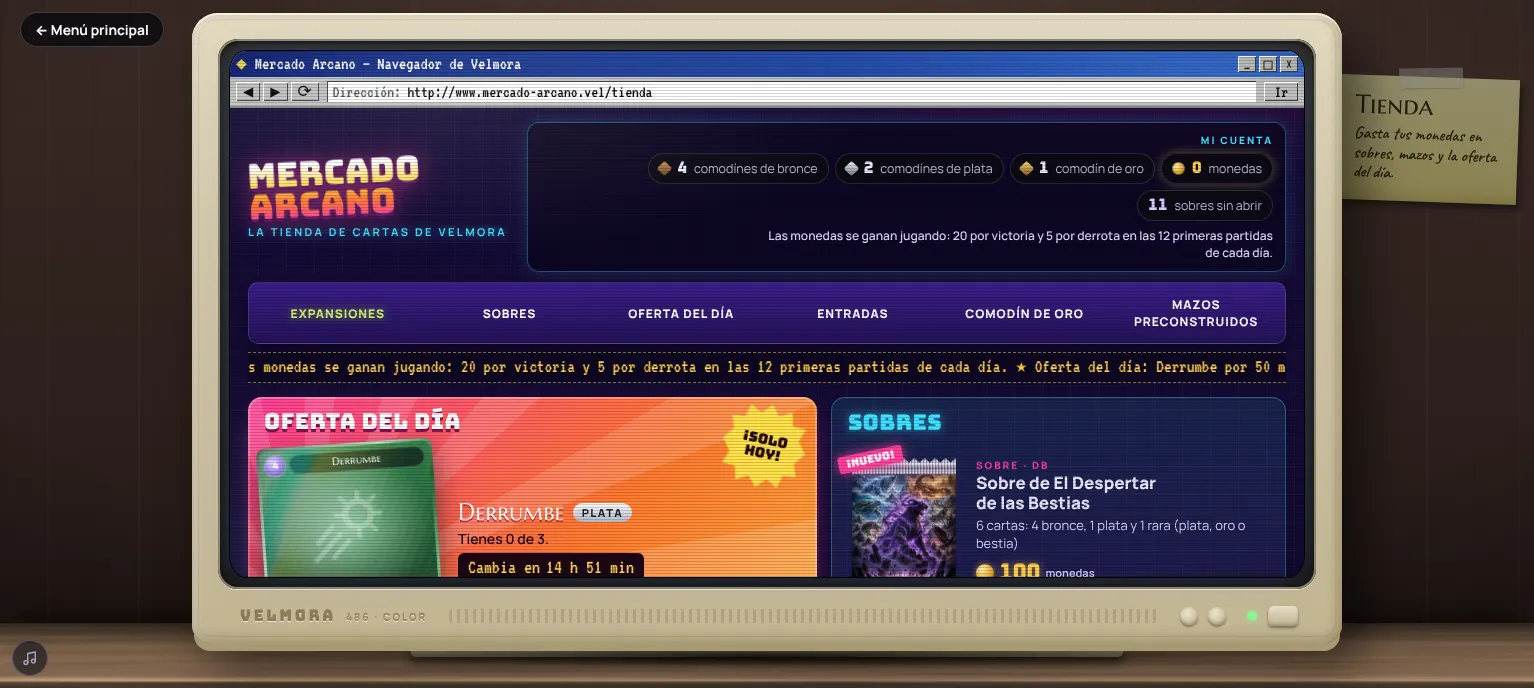Click the Dirección address input field
The width and height of the screenshot is (1534, 688).
[x=791, y=92]
